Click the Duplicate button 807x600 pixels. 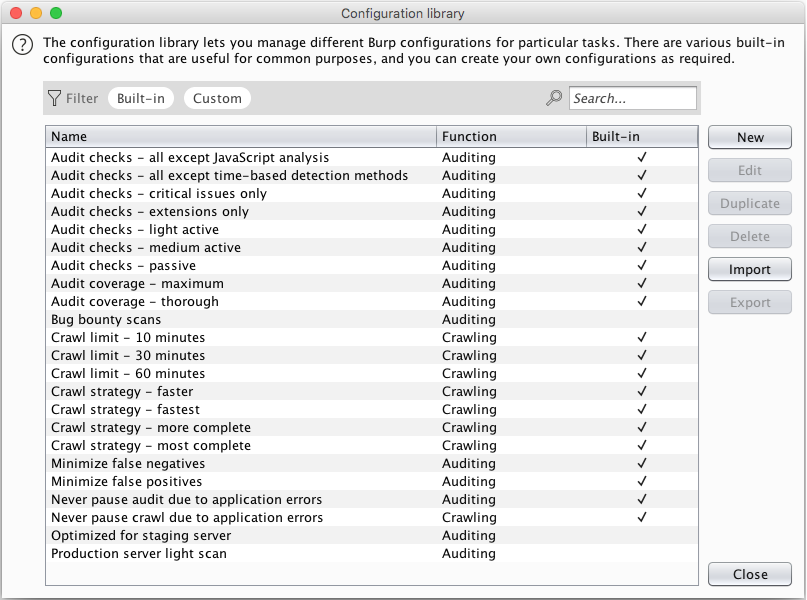click(x=749, y=203)
